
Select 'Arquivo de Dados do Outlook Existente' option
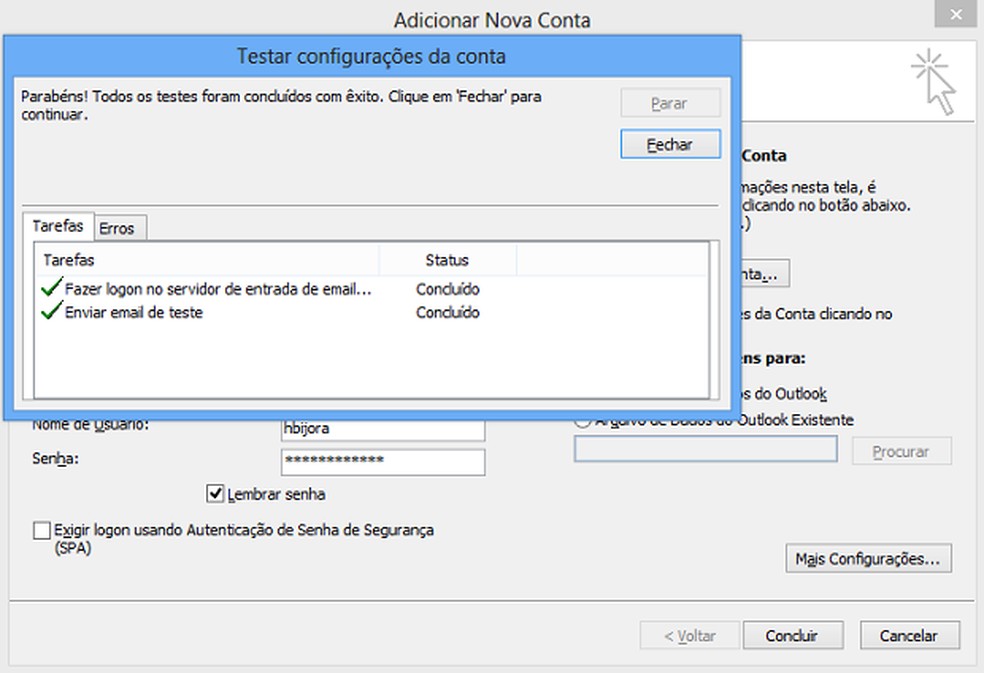coord(583,420)
